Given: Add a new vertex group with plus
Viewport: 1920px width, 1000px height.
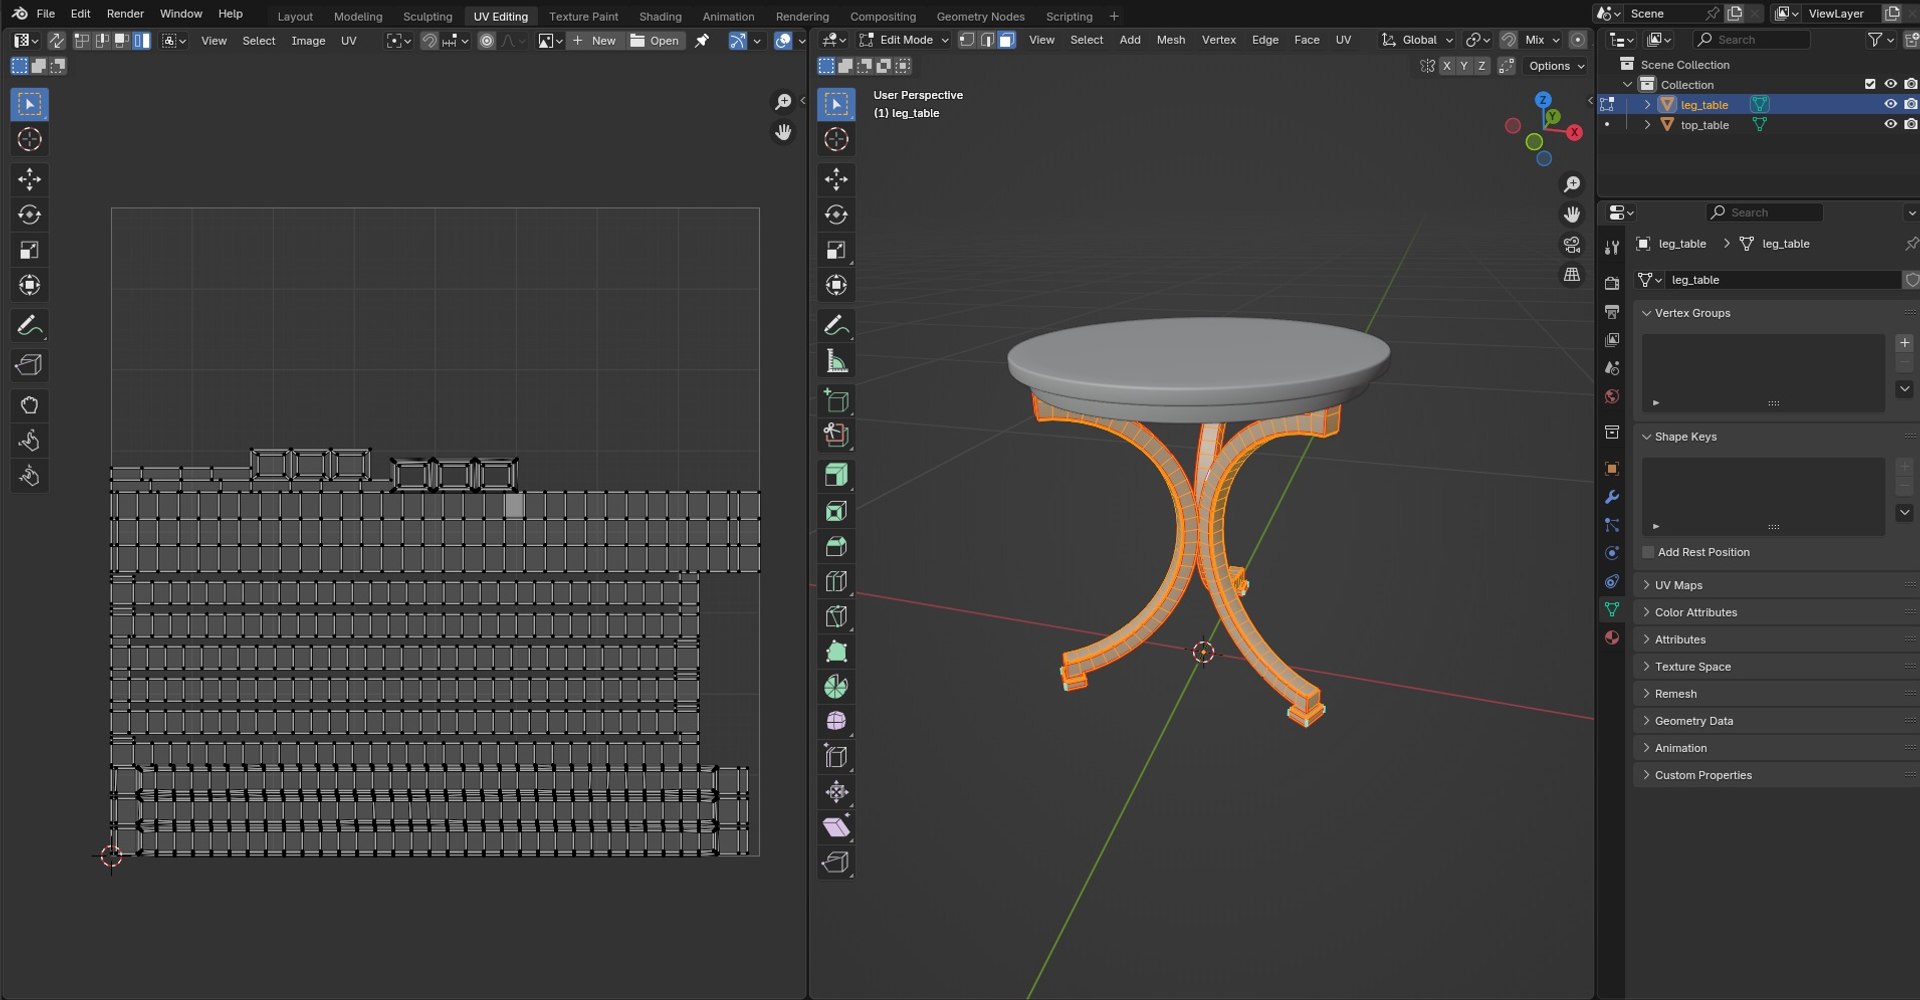Looking at the screenshot, I should (1904, 343).
